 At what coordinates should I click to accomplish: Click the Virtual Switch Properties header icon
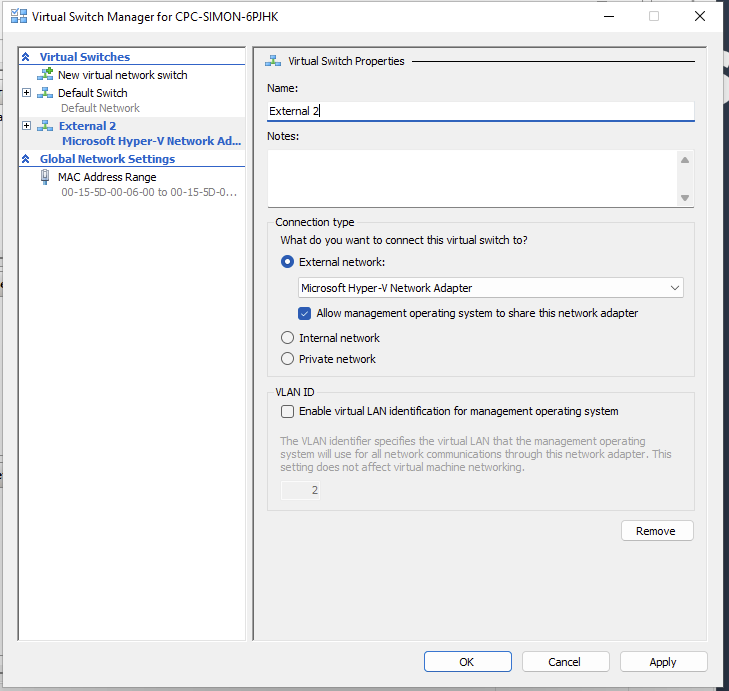273,61
